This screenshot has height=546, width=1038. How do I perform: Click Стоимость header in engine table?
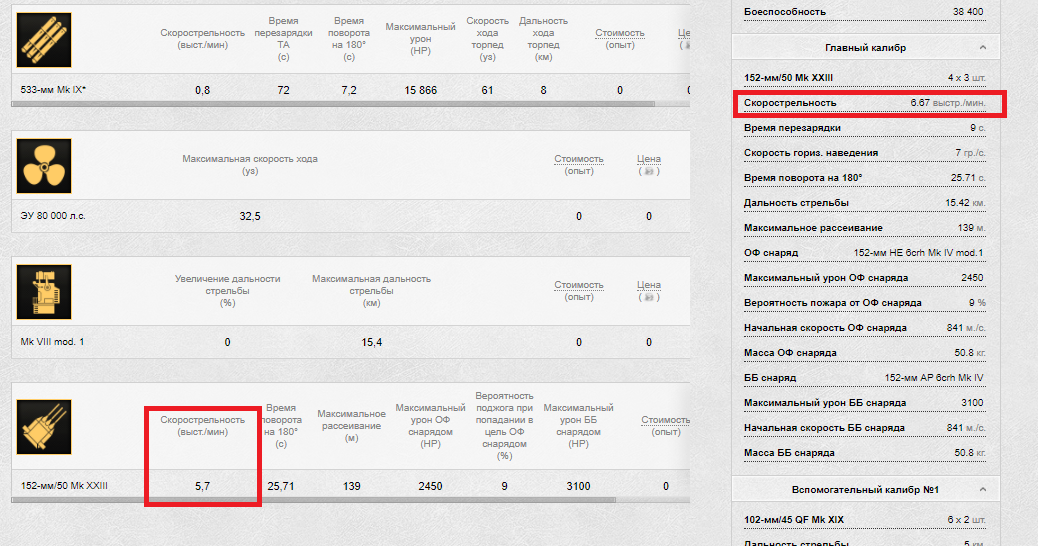click(579, 159)
